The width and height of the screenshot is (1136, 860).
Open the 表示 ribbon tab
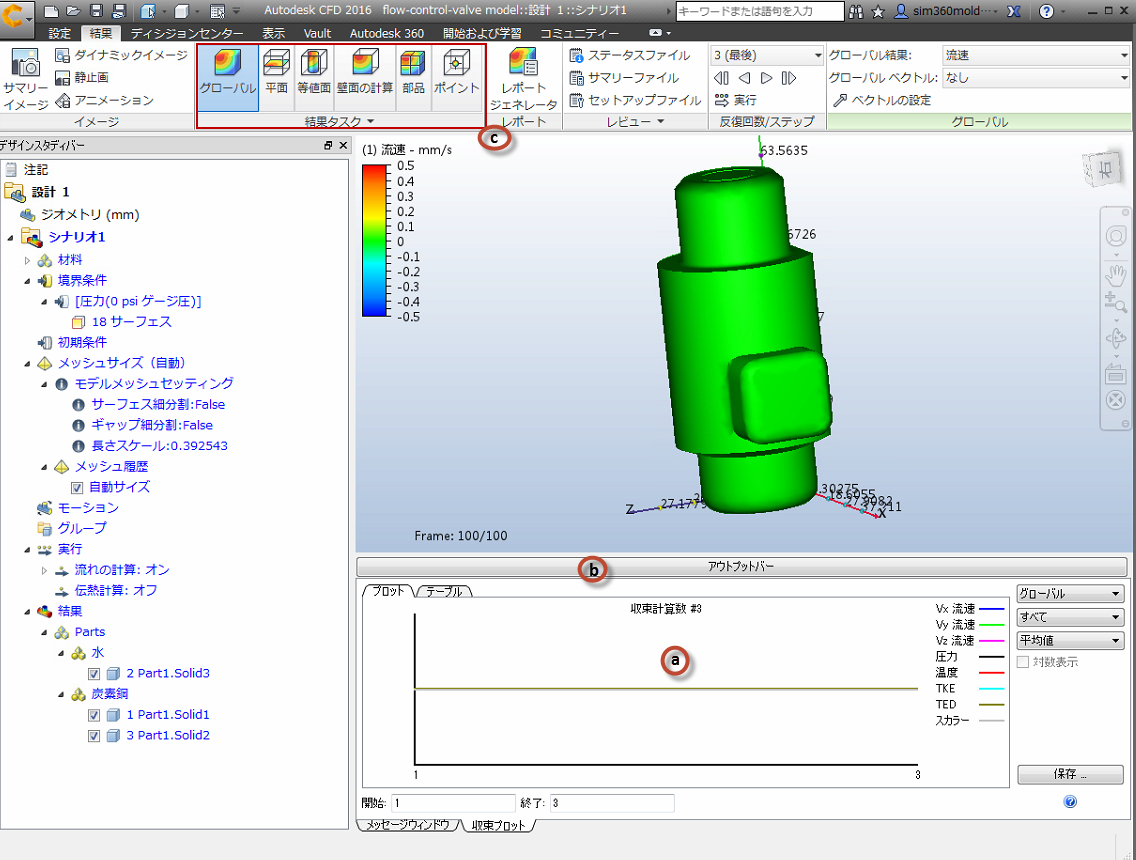273,33
